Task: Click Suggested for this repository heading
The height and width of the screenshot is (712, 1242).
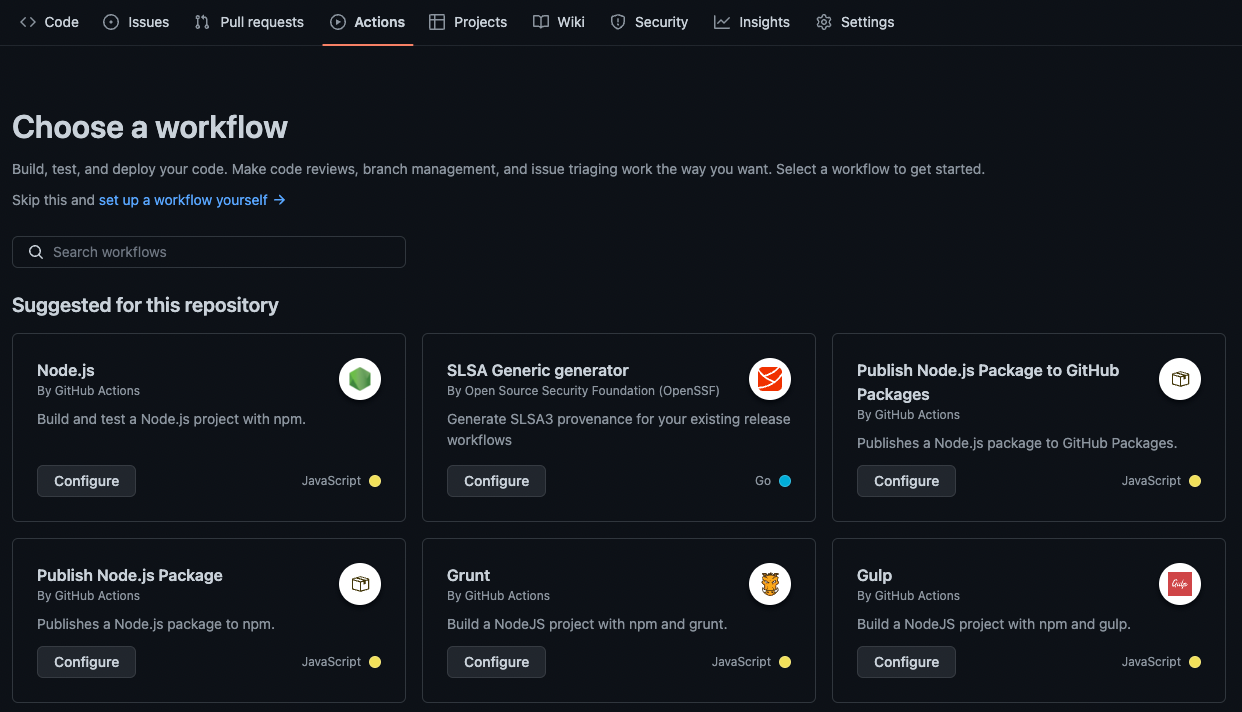Action: tap(145, 305)
